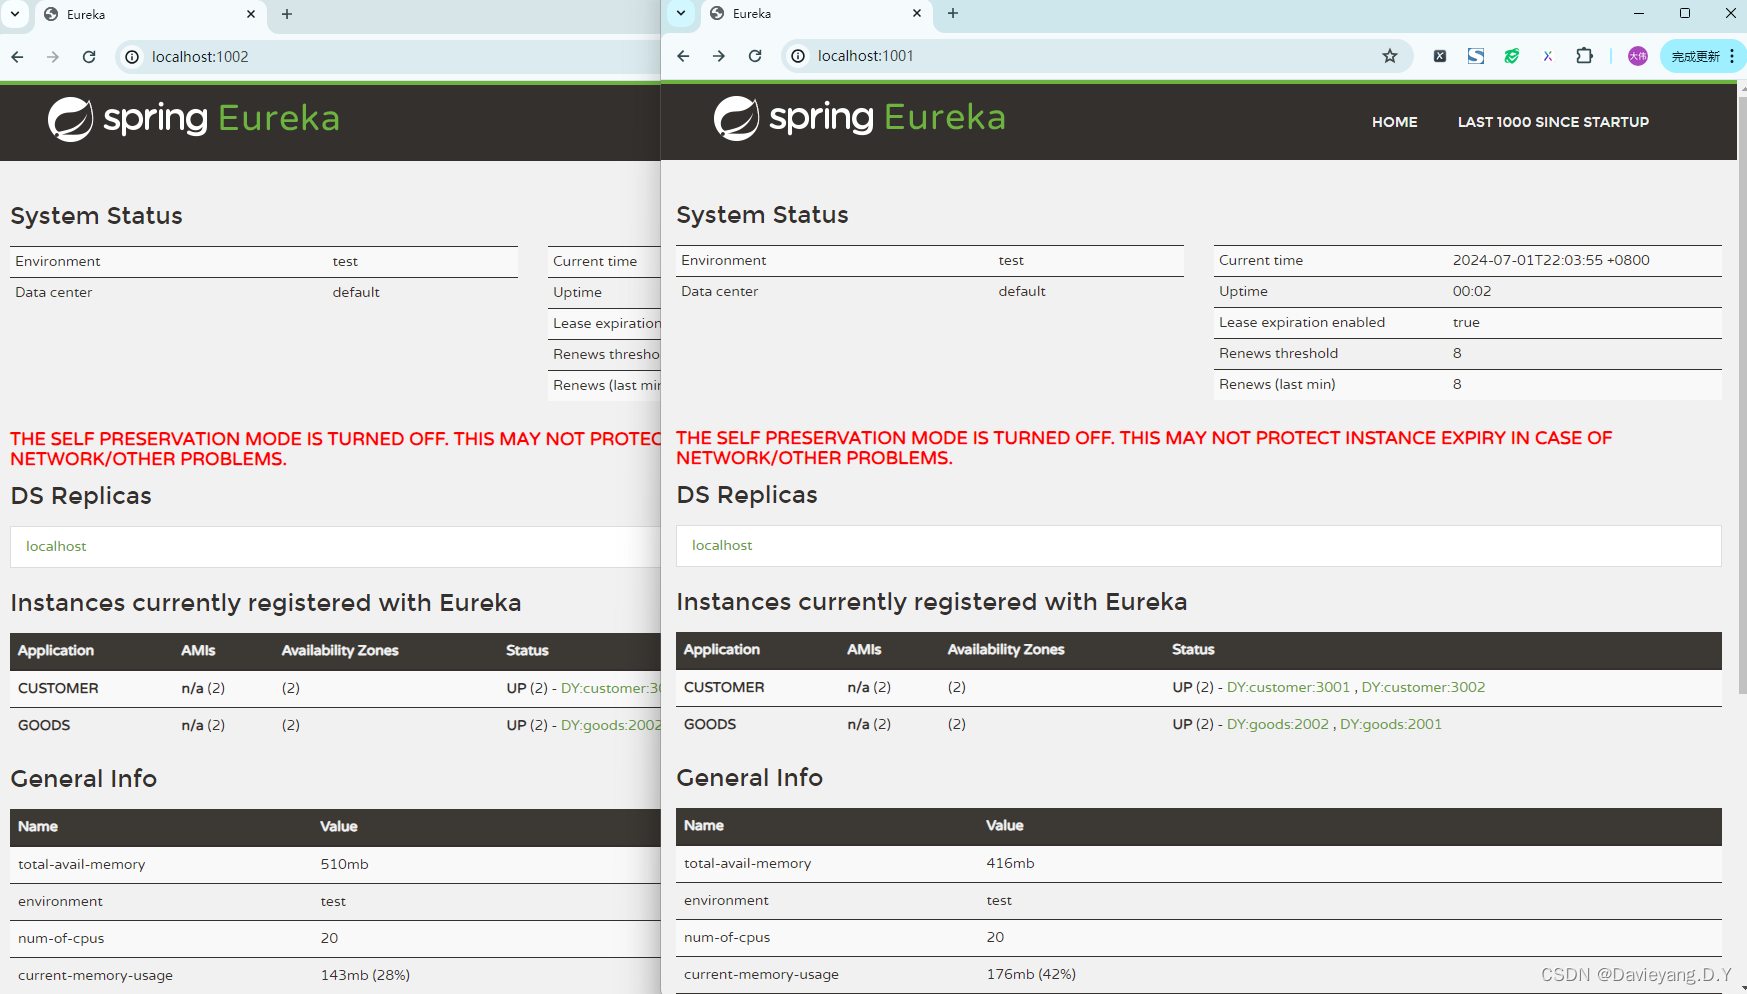Click the 完成更新 update button

tap(1703, 56)
